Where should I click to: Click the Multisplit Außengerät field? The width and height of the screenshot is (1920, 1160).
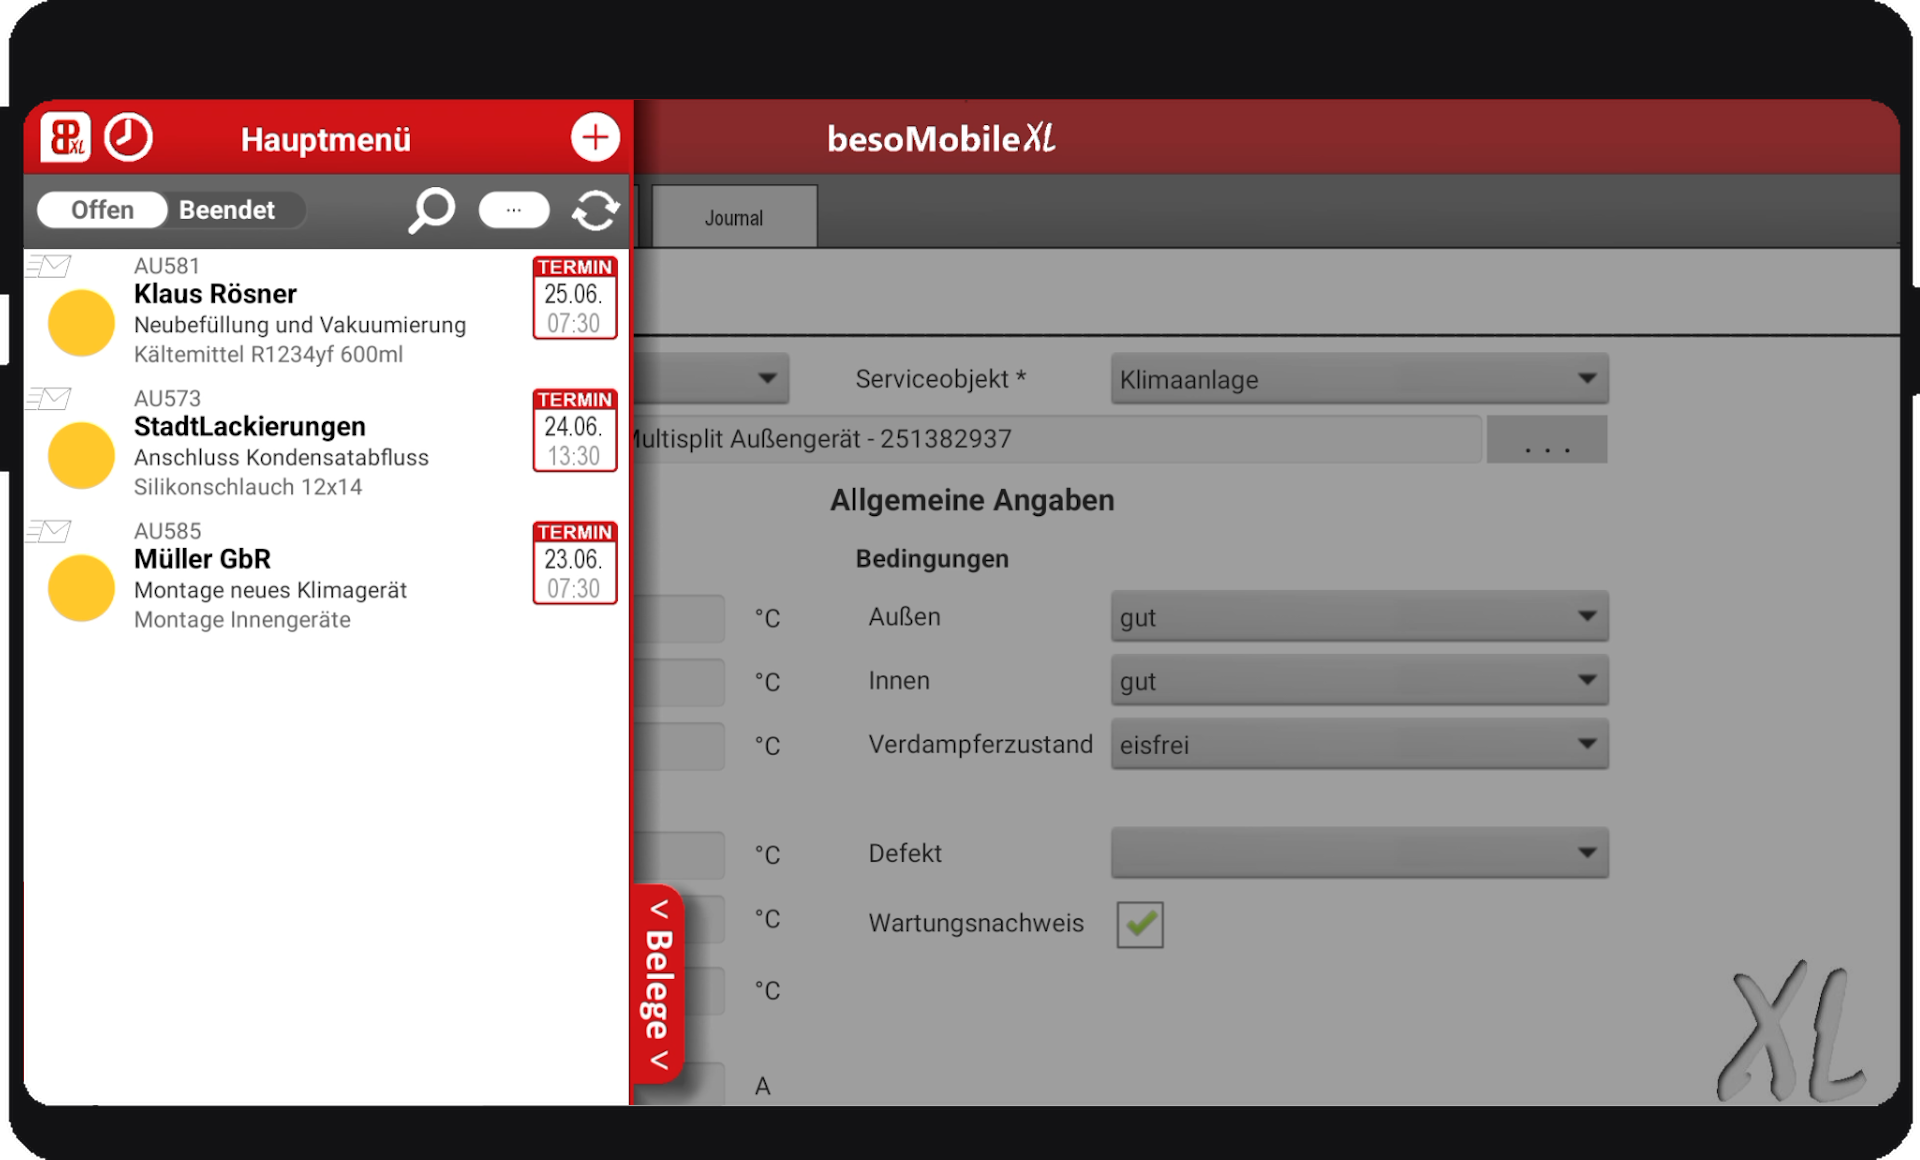[1057, 439]
